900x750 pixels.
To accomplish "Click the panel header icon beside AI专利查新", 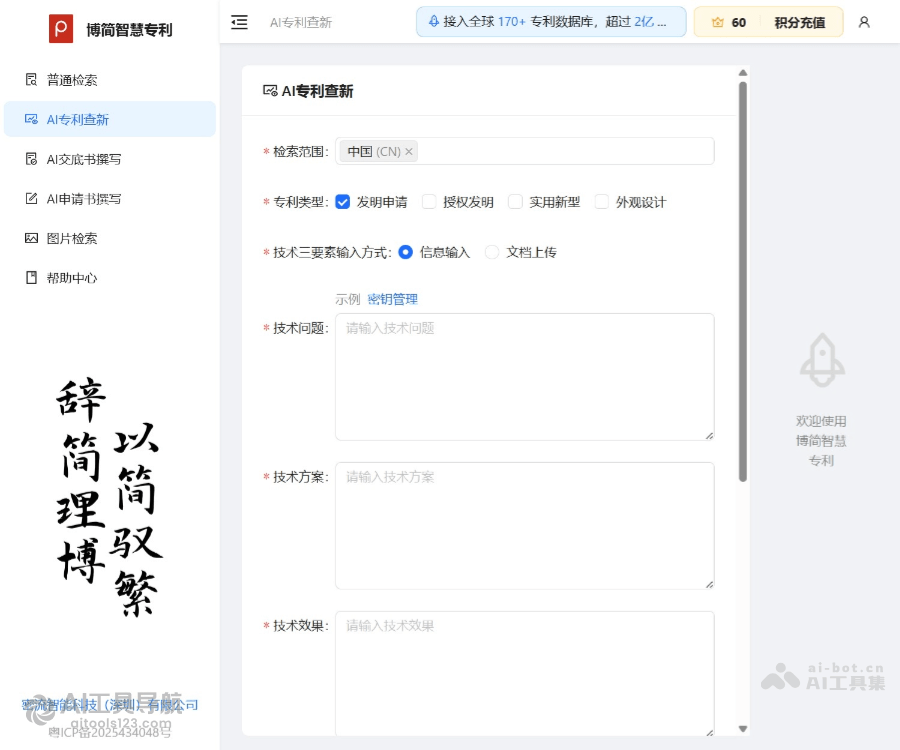I will pos(270,91).
